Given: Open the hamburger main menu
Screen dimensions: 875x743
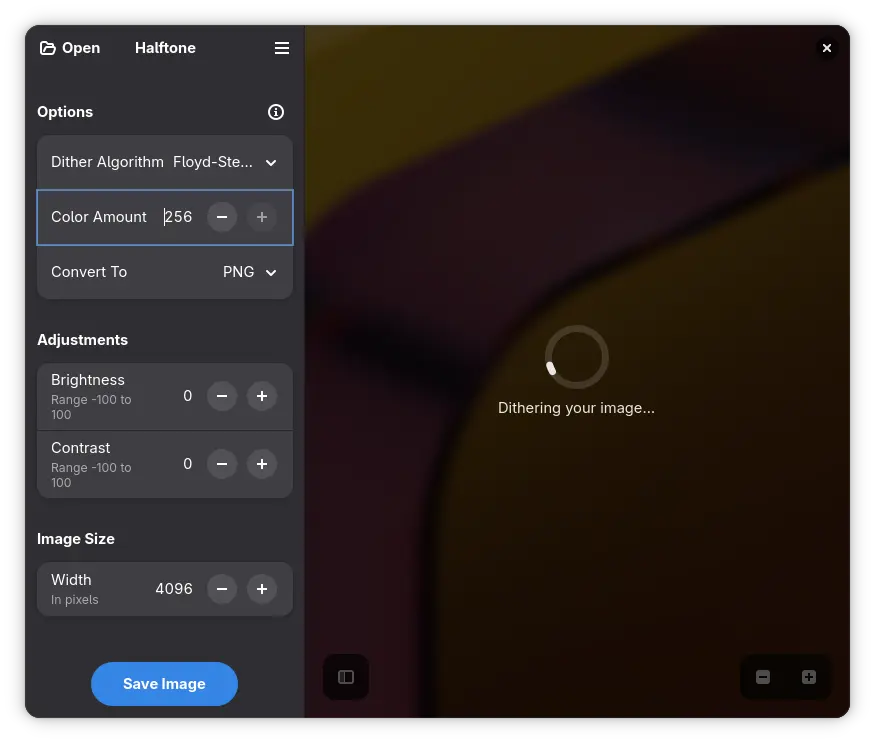Looking at the screenshot, I should [282, 48].
